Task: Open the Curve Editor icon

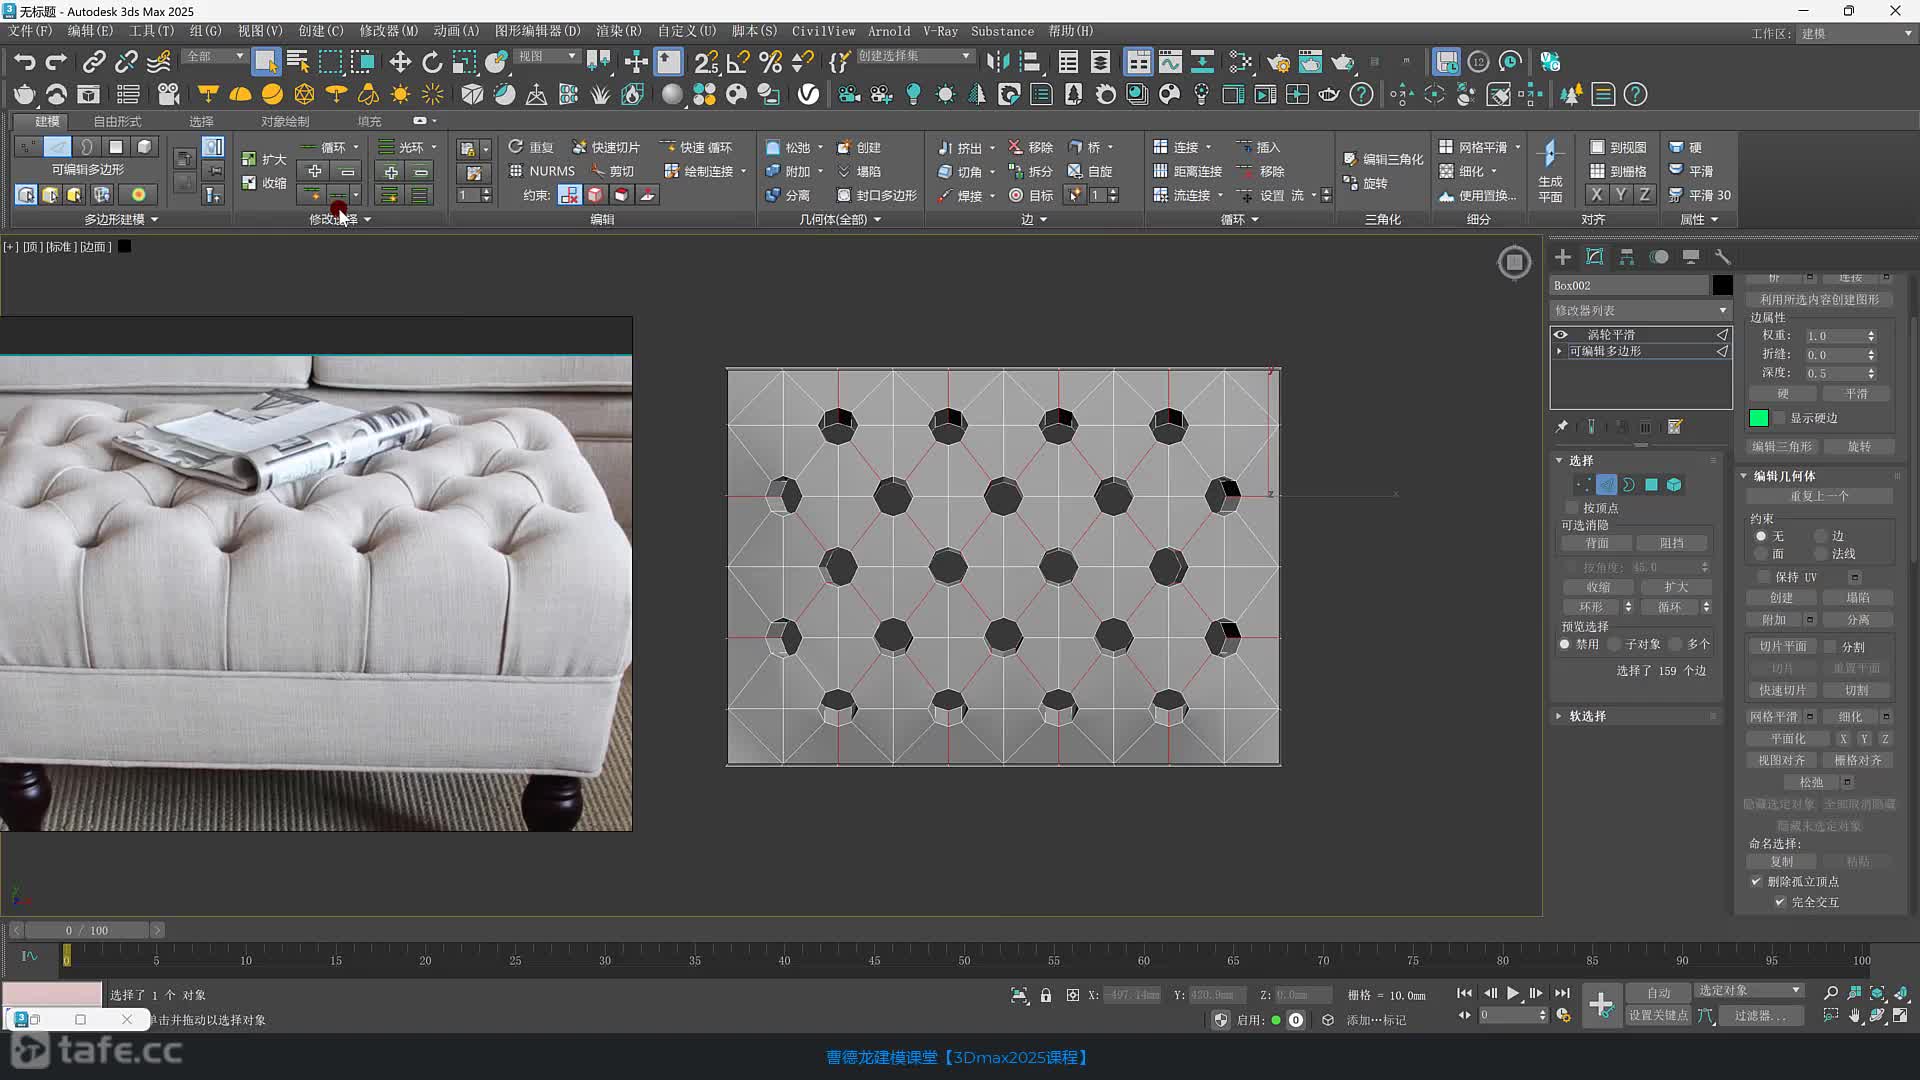Action: point(1170,62)
